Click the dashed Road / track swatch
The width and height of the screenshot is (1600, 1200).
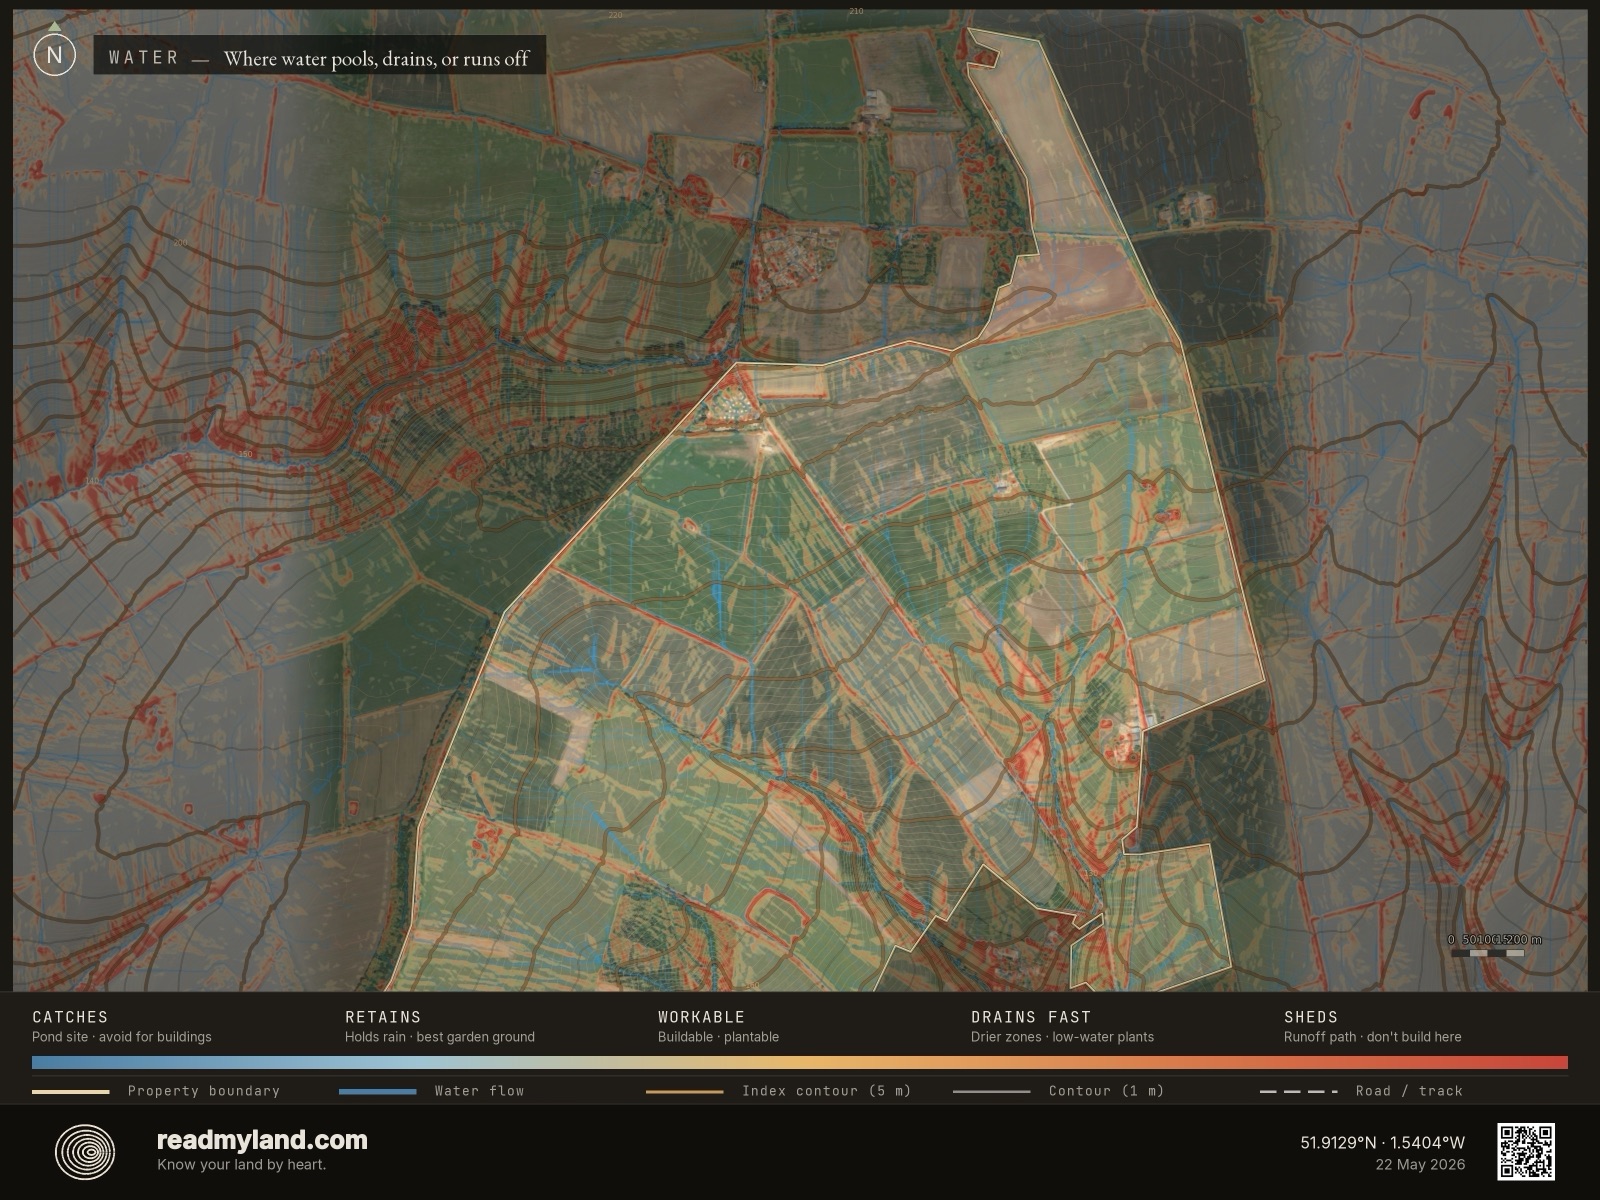[x=1298, y=1091]
